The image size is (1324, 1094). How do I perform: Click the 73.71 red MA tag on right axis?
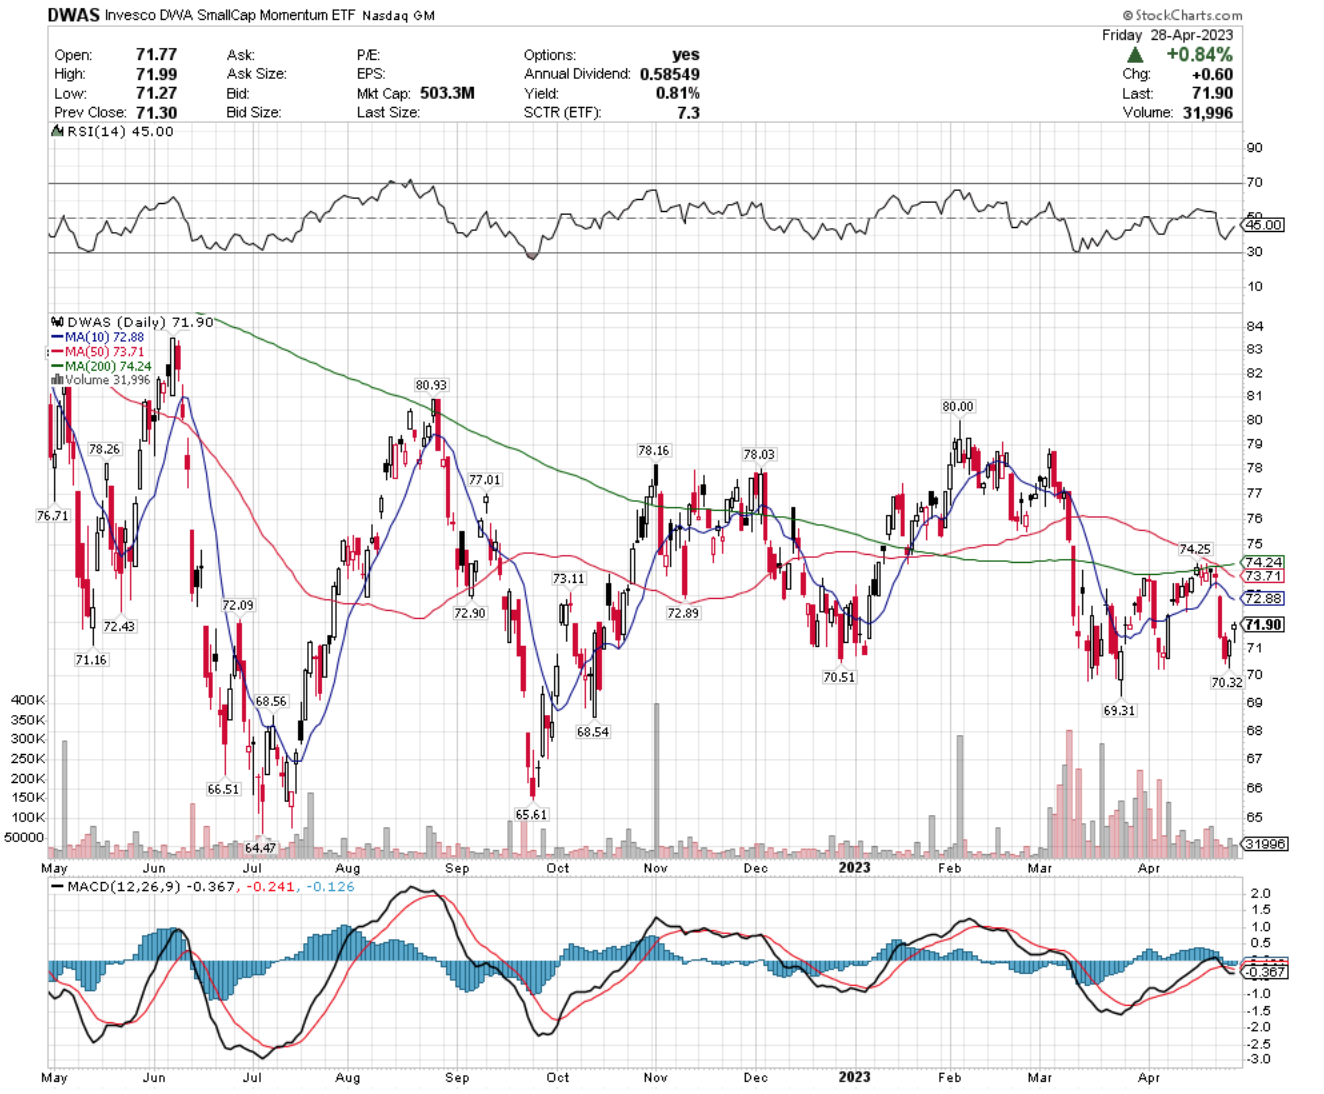[1263, 576]
